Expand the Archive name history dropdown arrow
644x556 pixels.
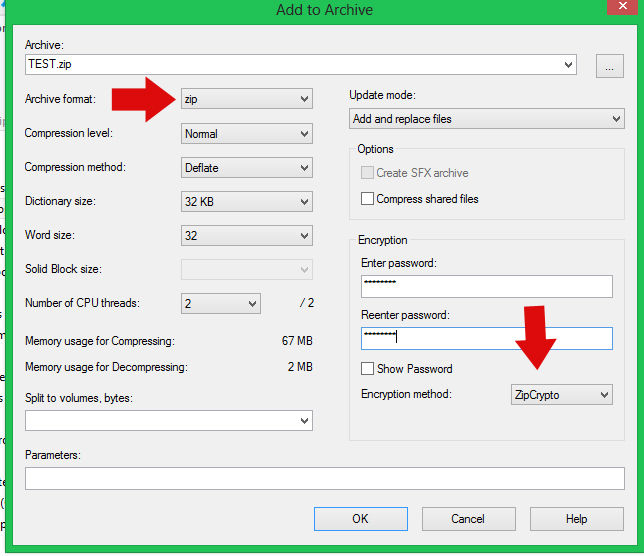[568, 65]
